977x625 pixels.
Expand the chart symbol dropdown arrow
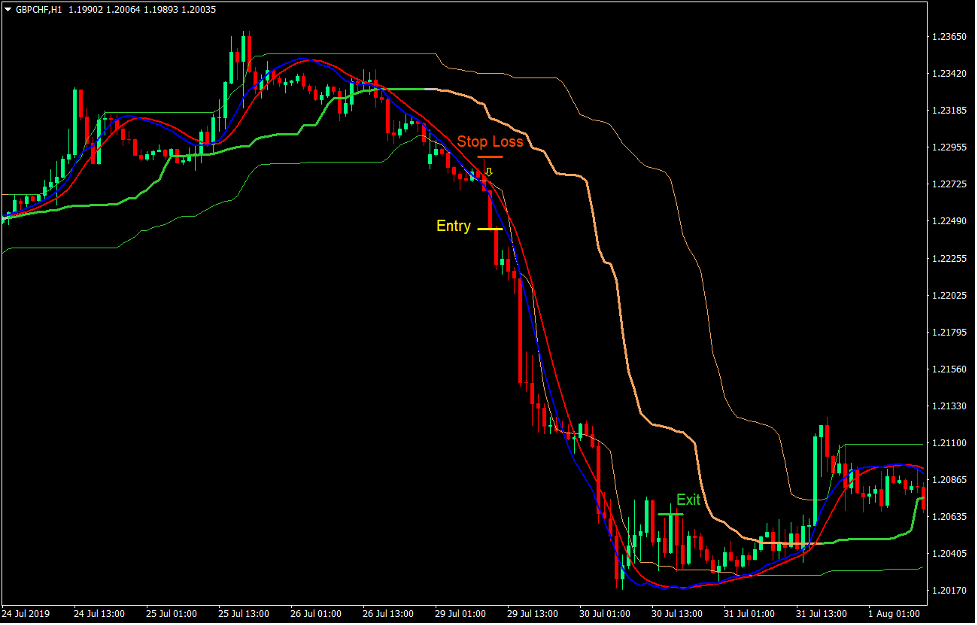point(10,8)
